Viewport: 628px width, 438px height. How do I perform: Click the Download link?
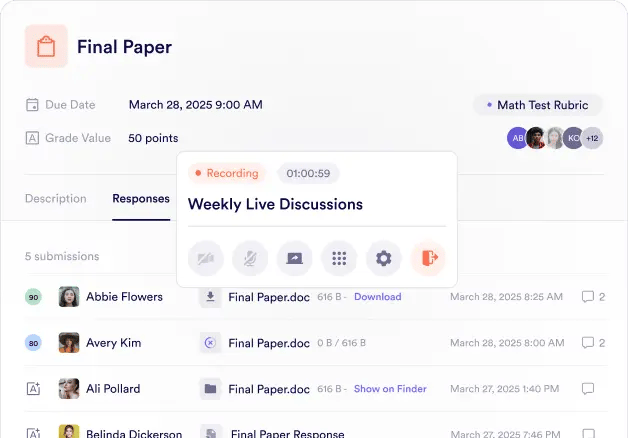click(x=377, y=297)
